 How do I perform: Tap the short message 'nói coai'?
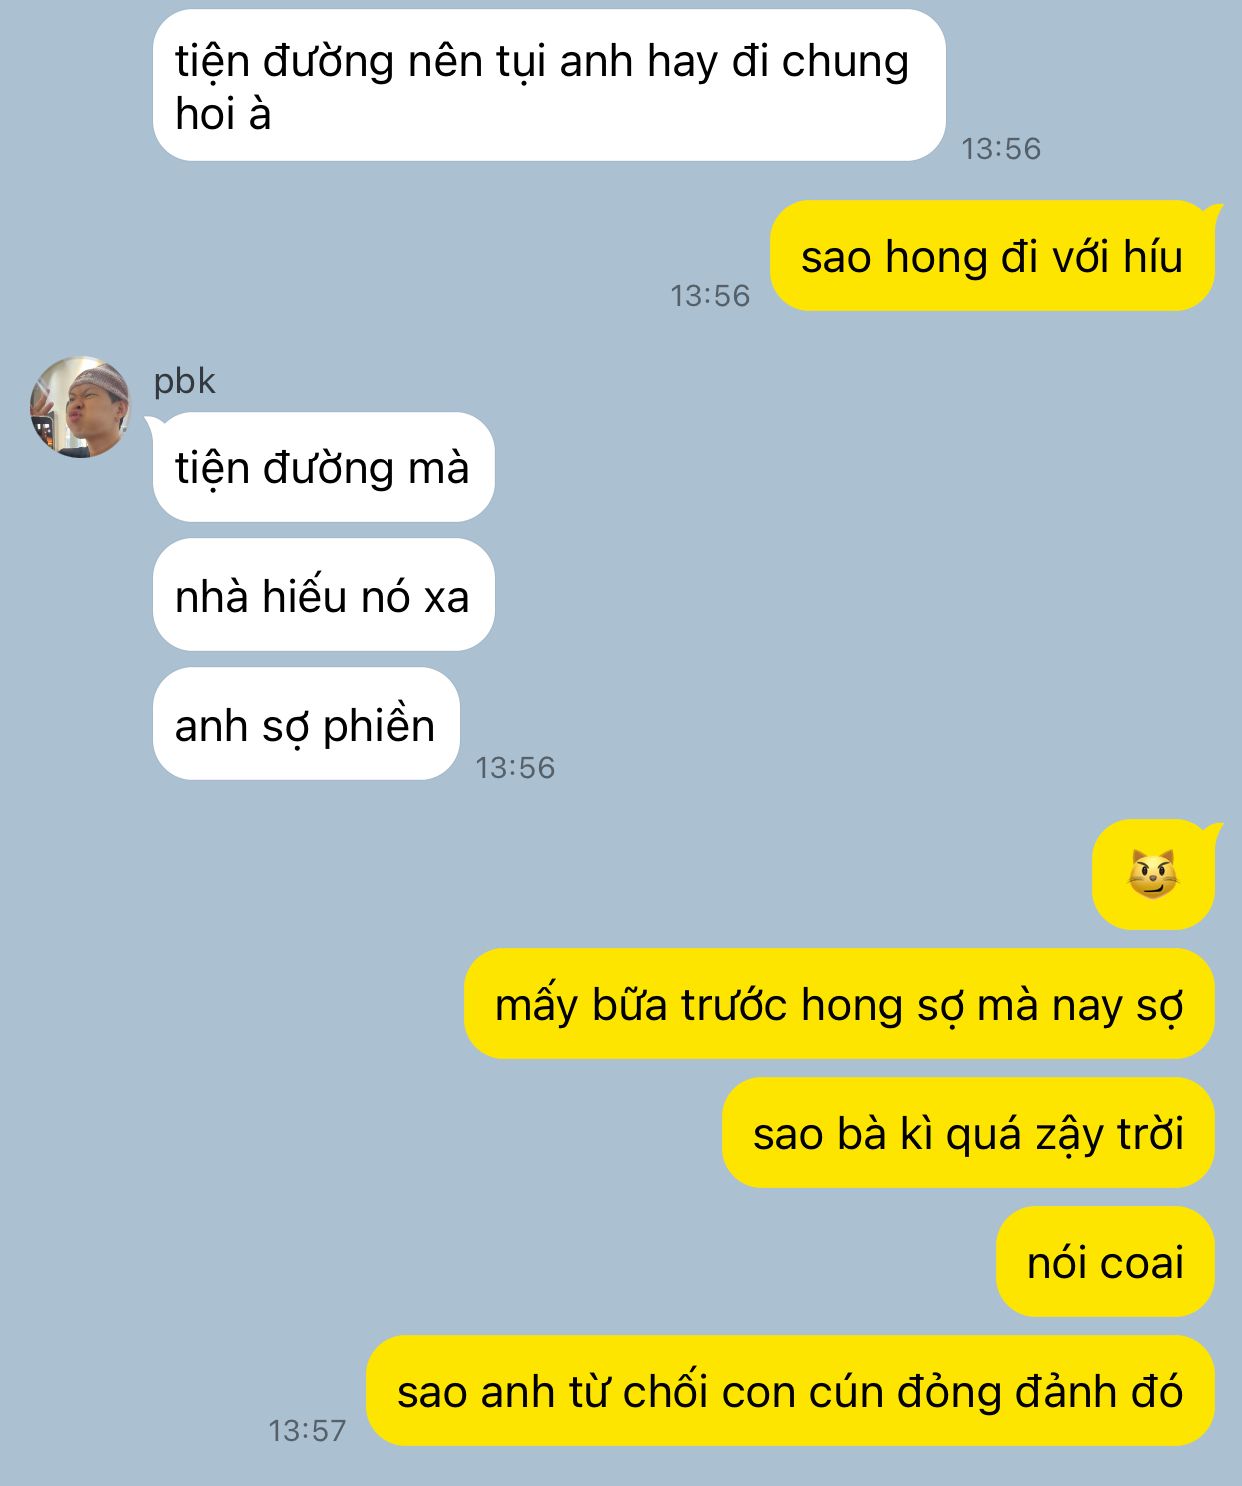tap(1105, 1262)
